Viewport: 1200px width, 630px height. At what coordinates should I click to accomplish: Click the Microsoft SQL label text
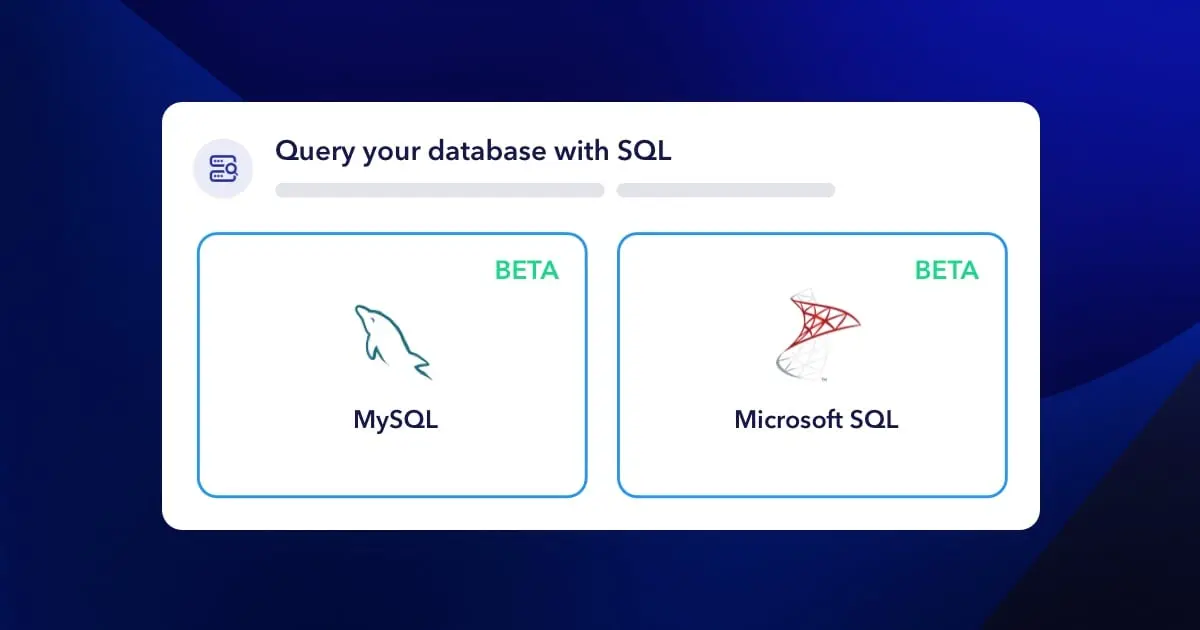(814, 419)
